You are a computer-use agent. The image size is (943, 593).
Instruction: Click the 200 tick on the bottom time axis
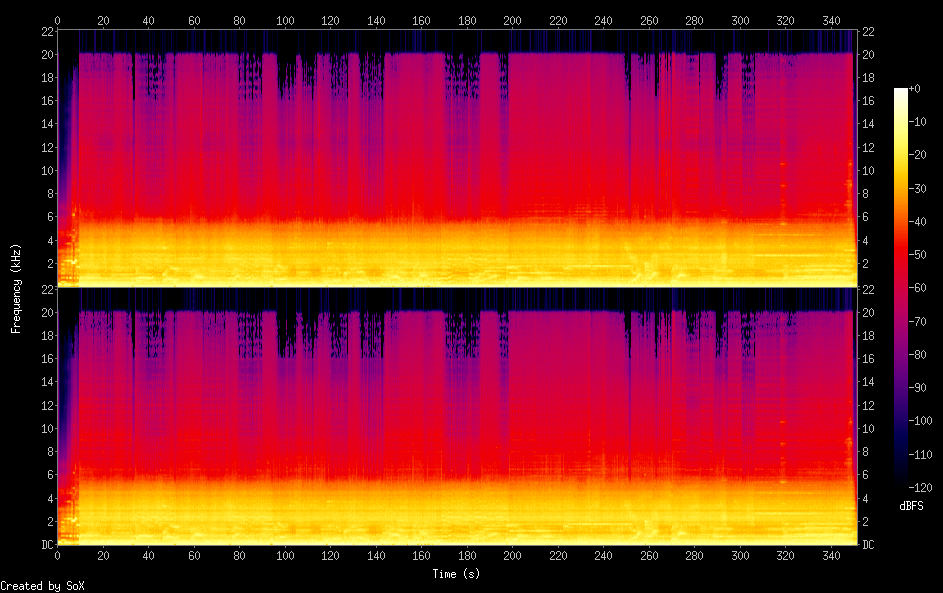click(513, 555)
